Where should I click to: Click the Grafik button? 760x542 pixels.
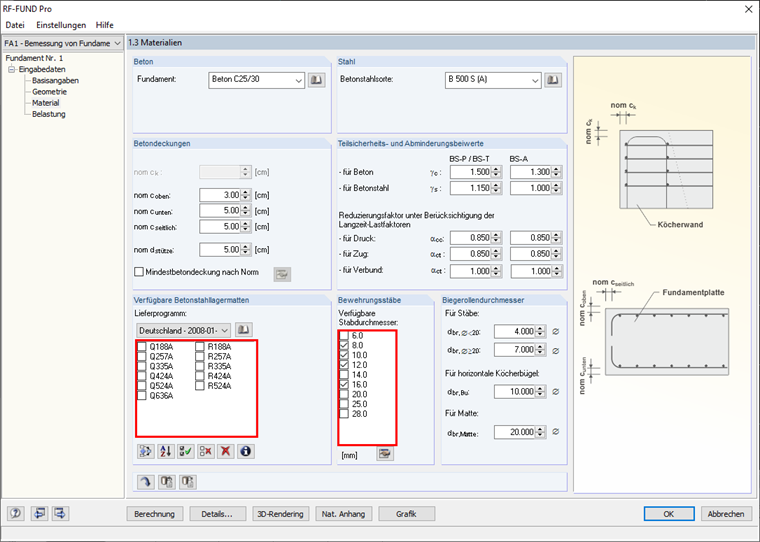coord(406,514)
